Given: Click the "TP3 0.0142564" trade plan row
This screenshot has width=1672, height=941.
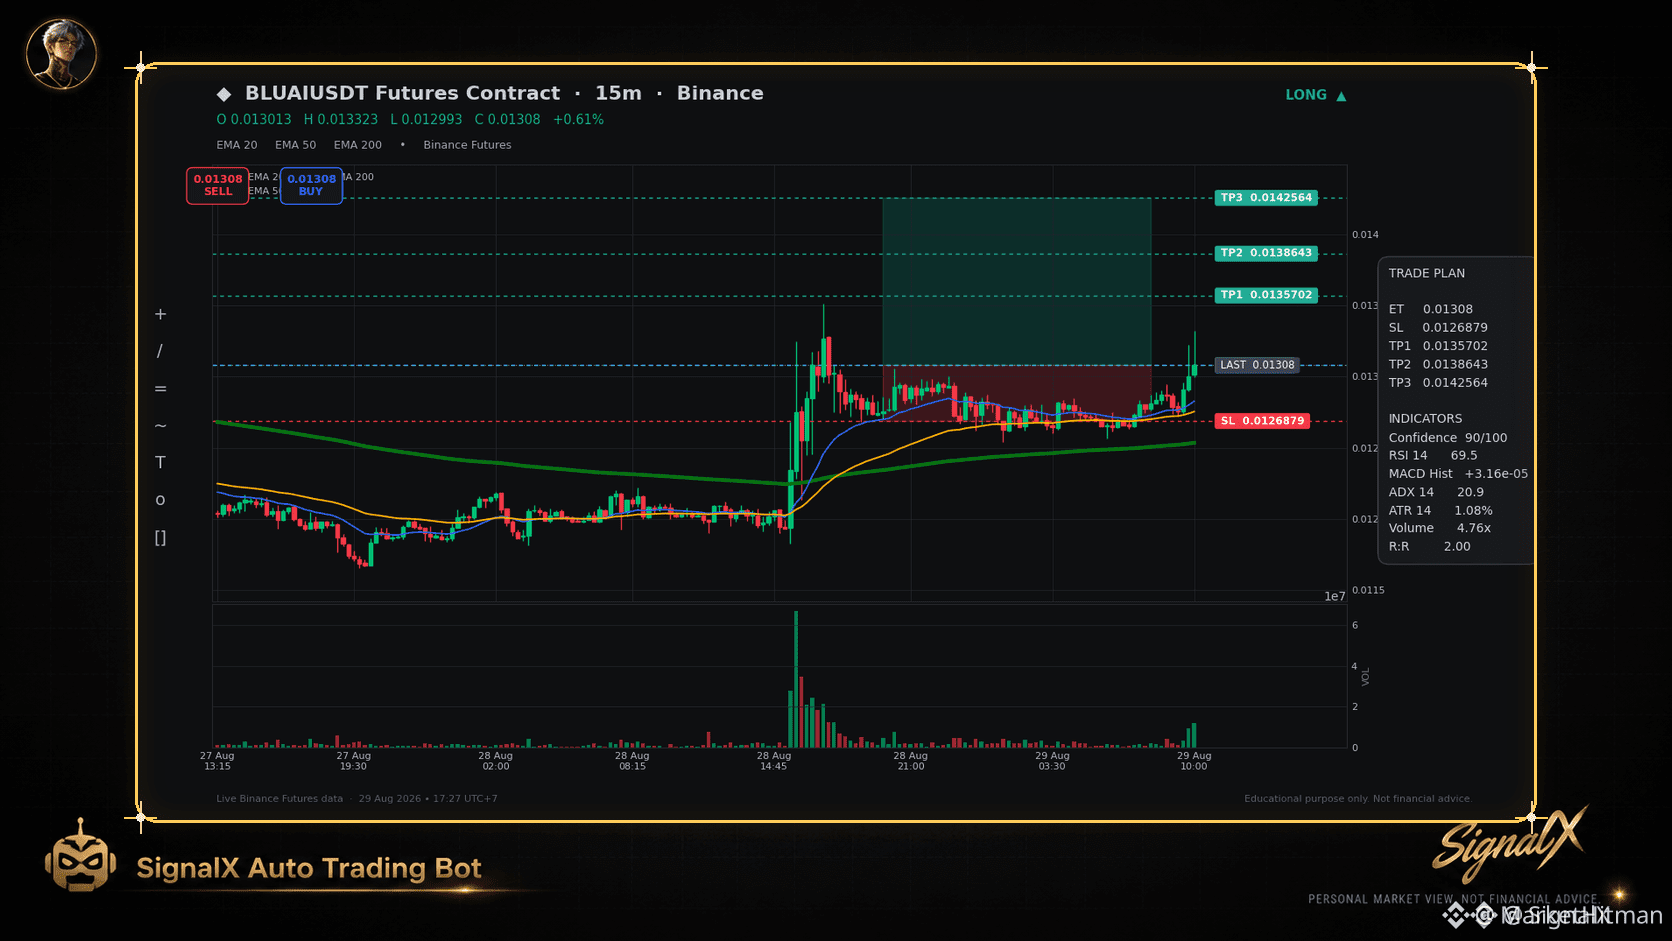Looking at the screenshot, I should pos(1438,383).
